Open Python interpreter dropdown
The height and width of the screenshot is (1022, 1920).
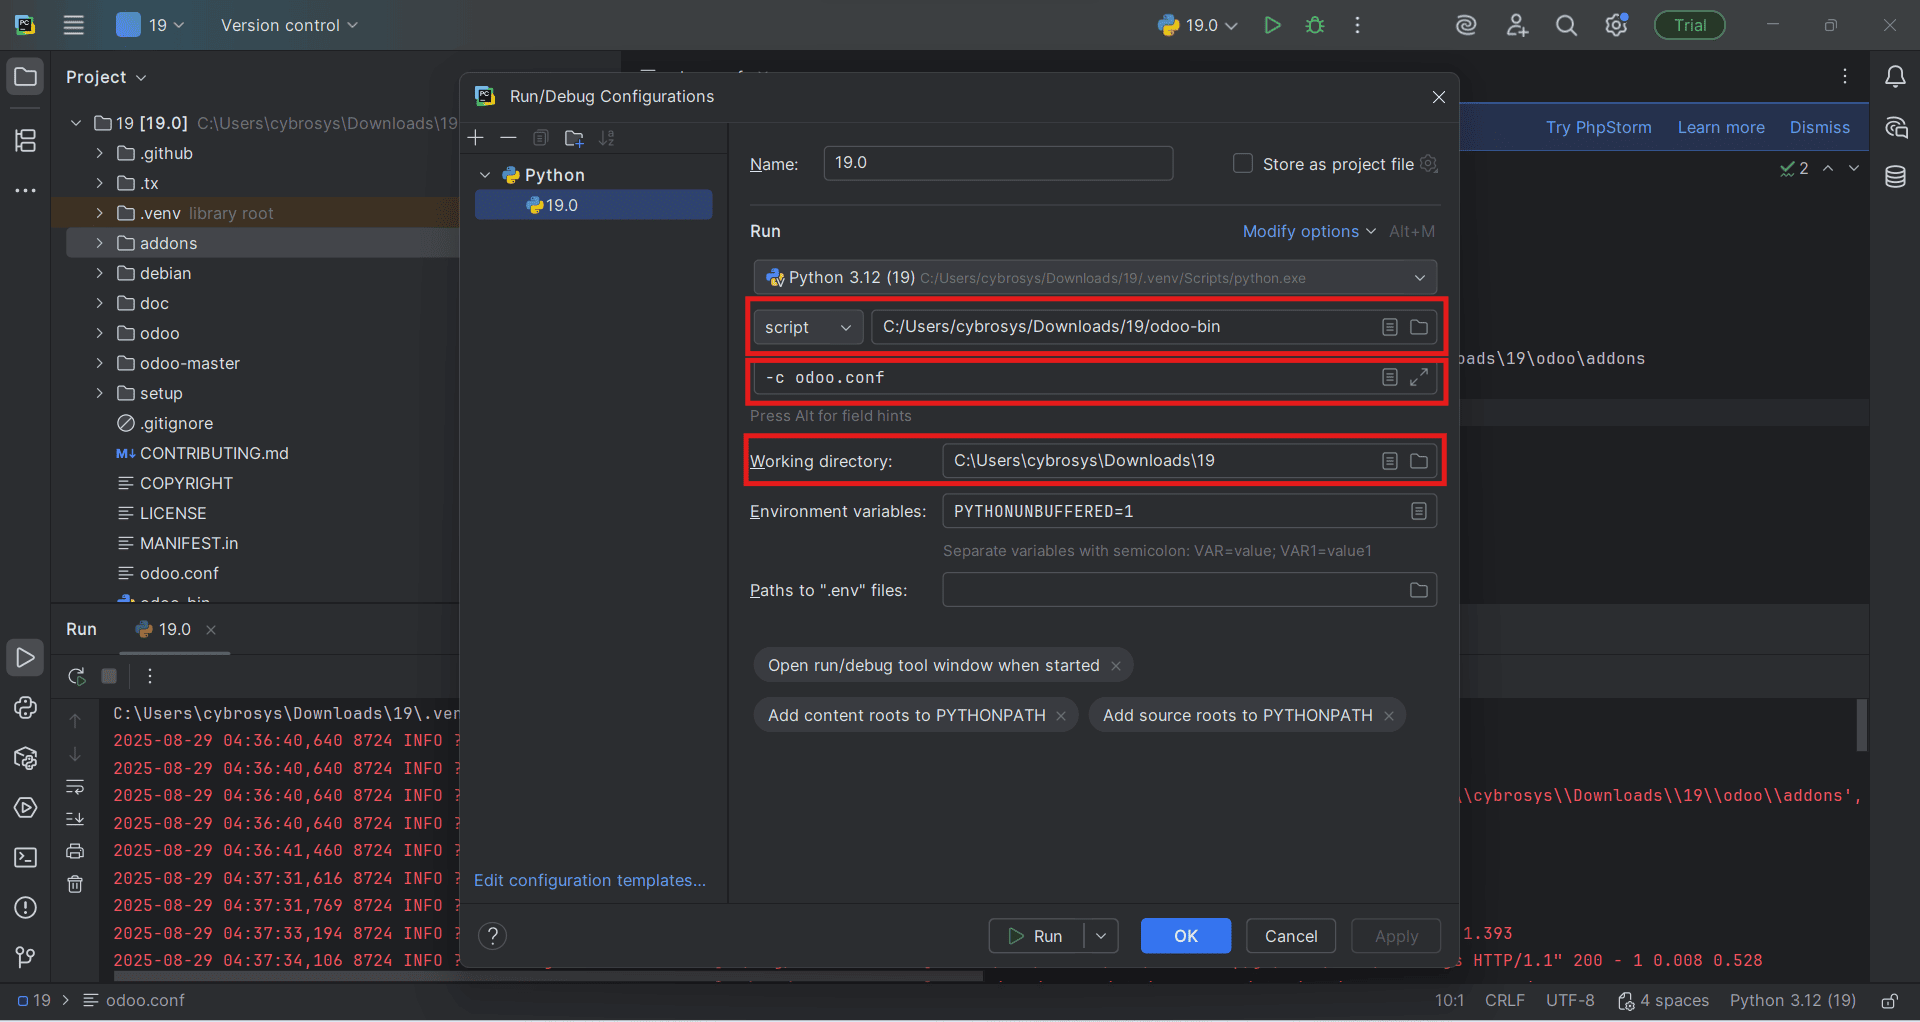(1095, 277)
